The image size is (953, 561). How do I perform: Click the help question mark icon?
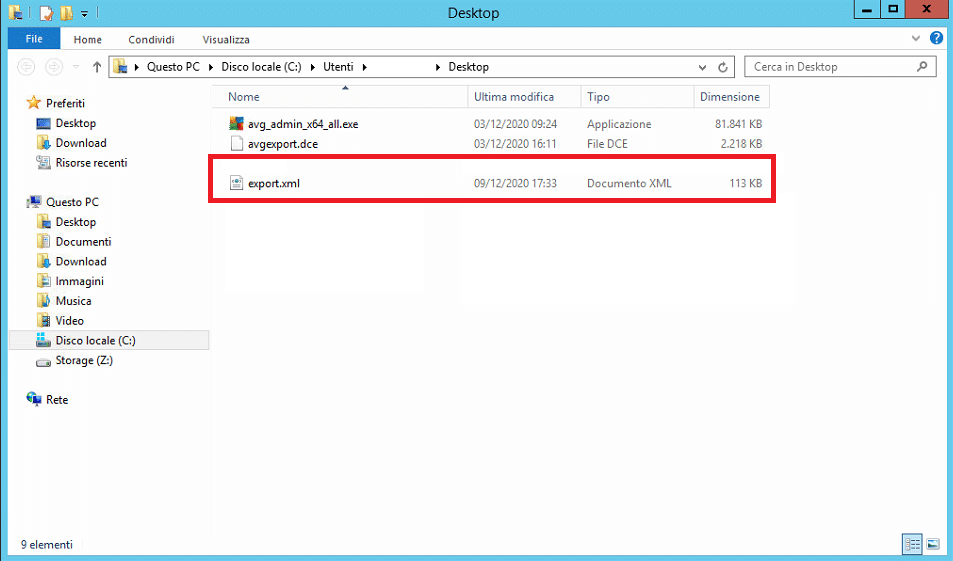pyautogui.click(x=937, y=38)
